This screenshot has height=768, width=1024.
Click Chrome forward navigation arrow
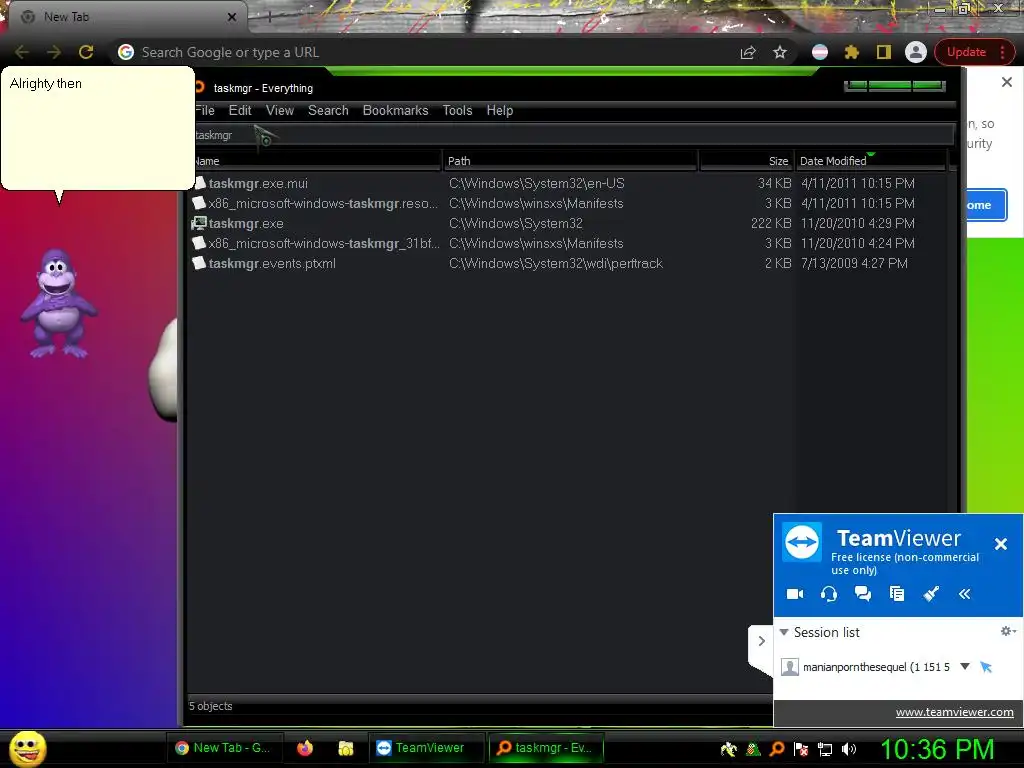point(54,52)
